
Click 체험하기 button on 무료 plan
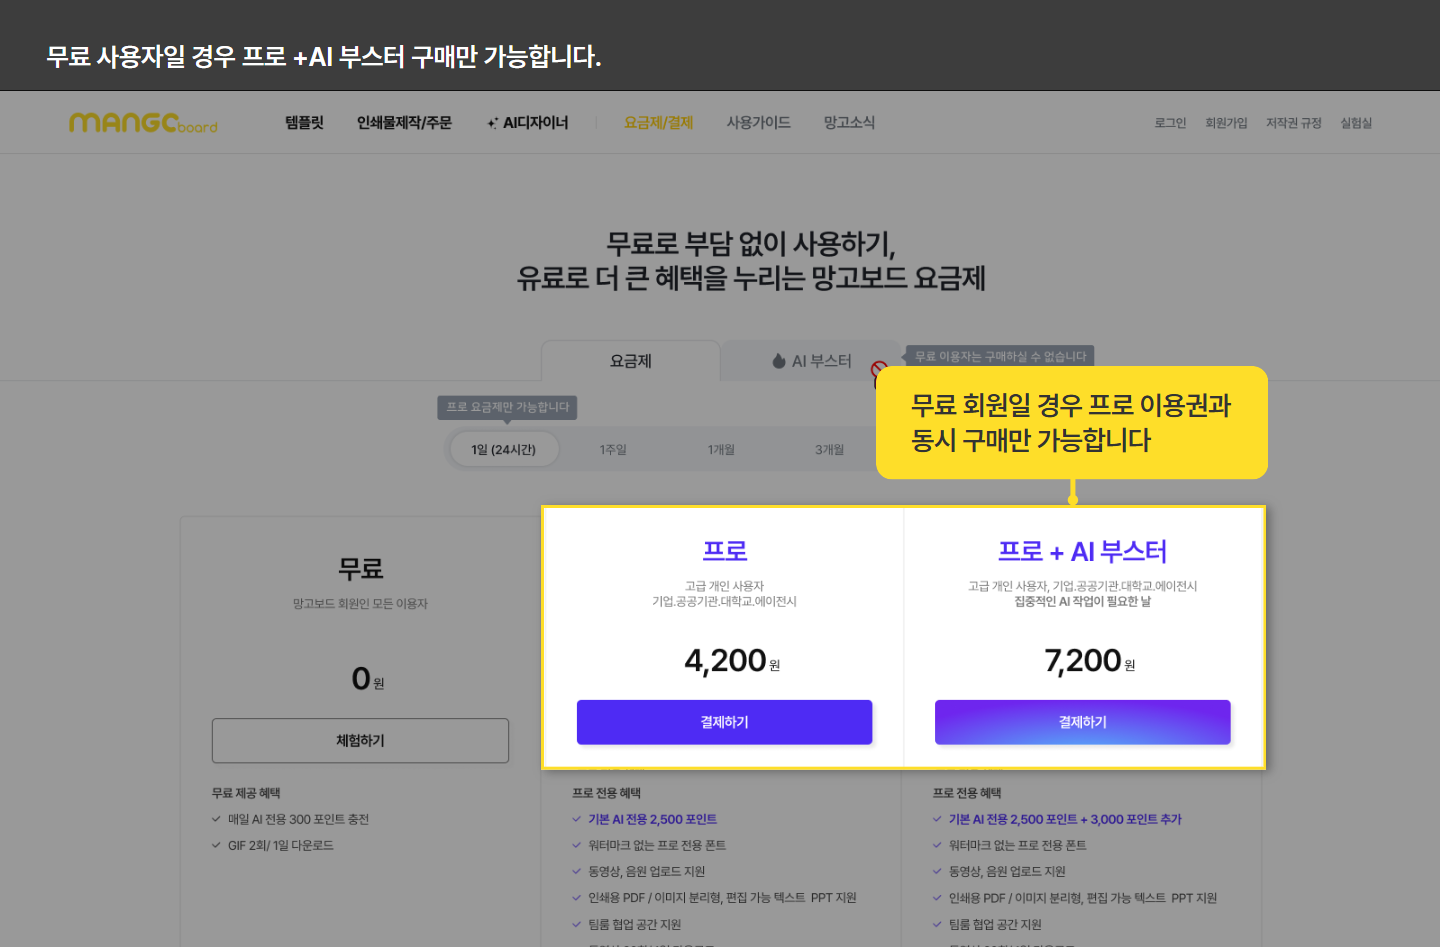pos(360,741)
